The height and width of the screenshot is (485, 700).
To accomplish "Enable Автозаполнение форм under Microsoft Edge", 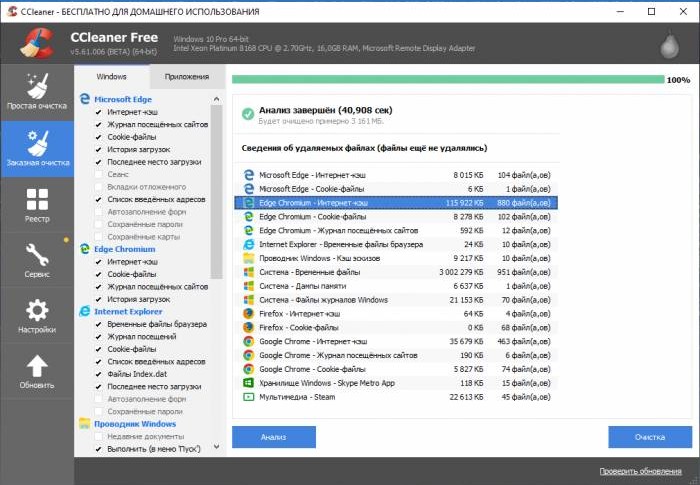I will click(x=99, y=212).
